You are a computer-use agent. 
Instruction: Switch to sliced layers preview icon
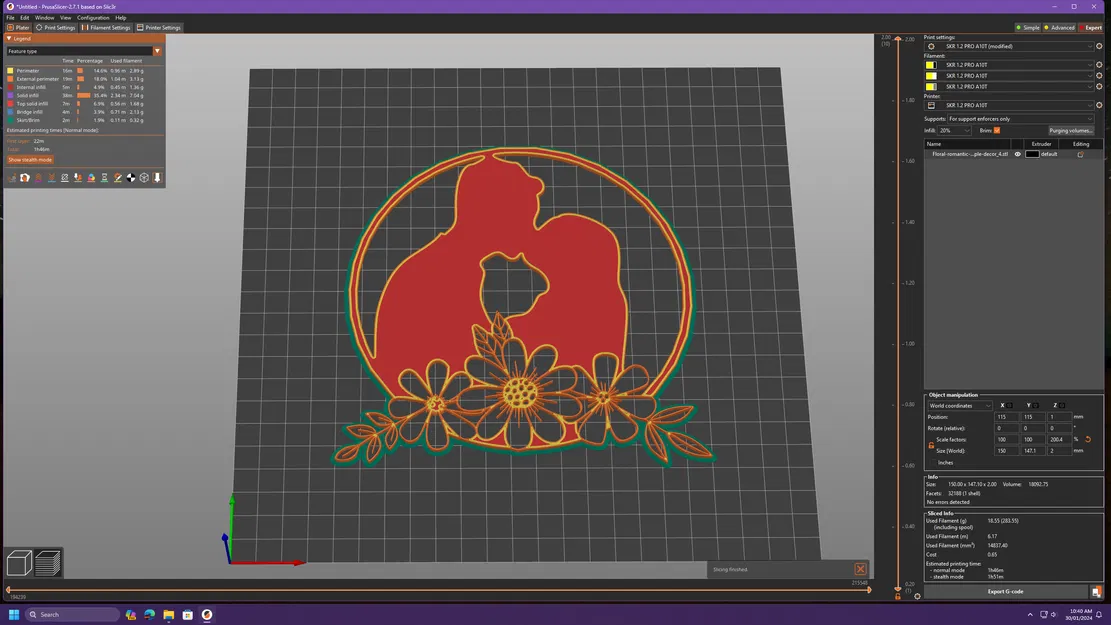[x=47, y=563]
